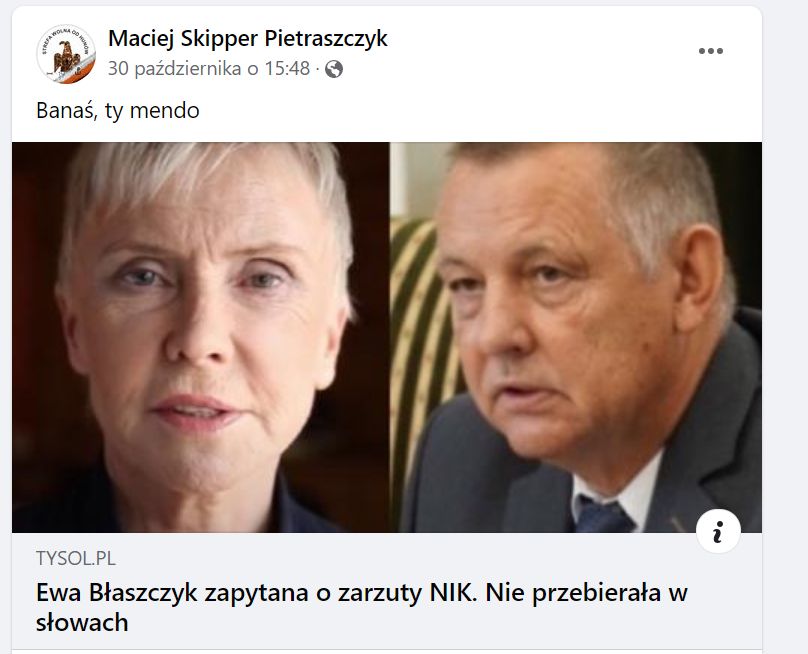Screen dimensions: 808x654
Task: Click the gray link preview footer area
Action: pos(386,591)
